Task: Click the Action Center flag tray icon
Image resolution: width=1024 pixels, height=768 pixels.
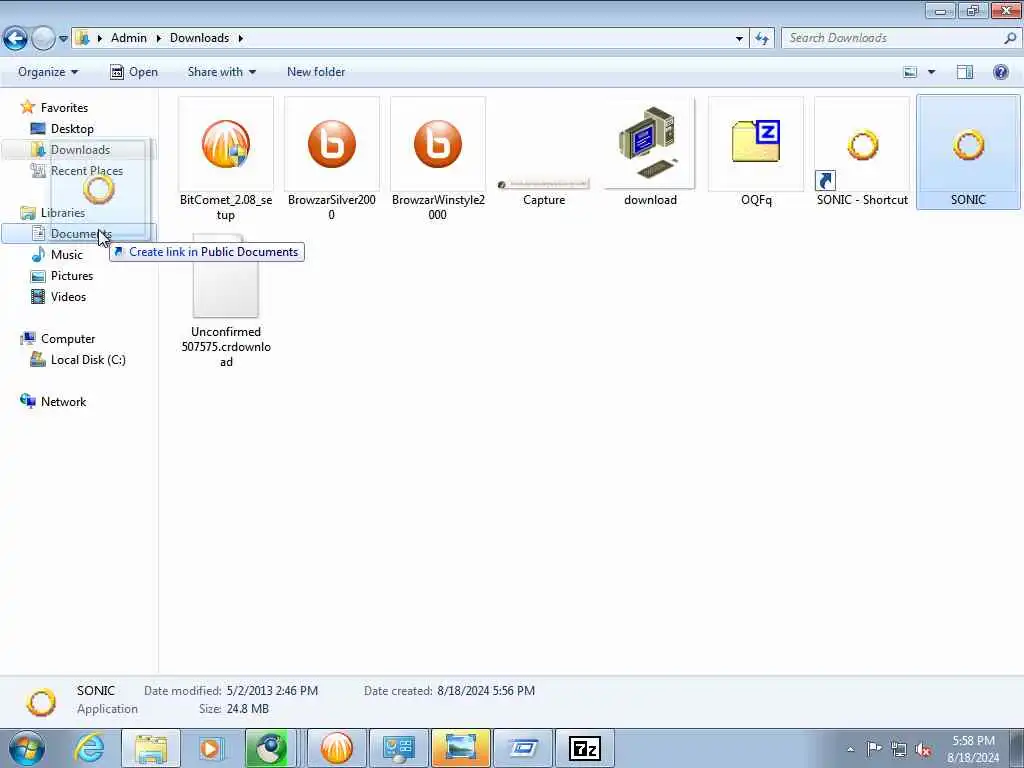Action: coord(874,748)
